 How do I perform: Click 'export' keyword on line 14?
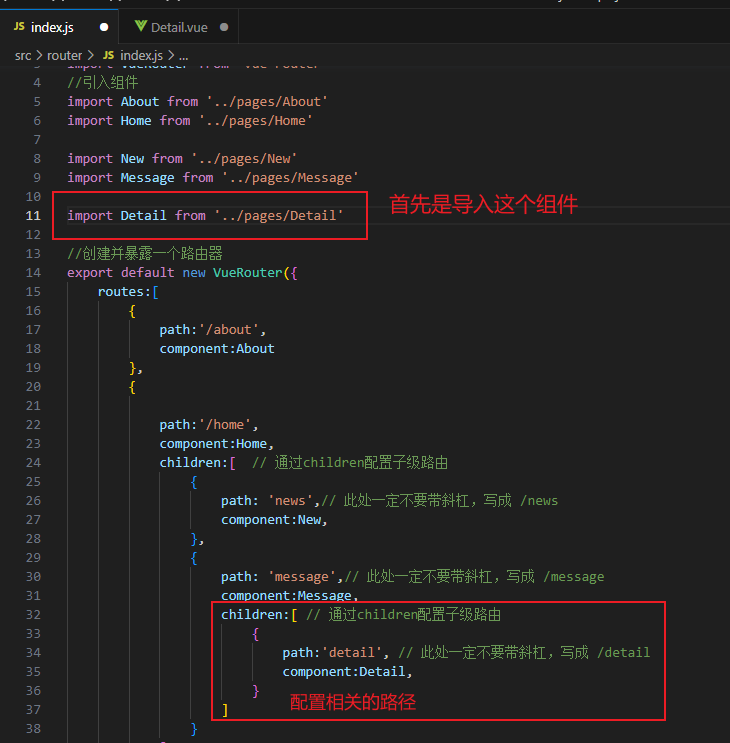tap(90, 272)
